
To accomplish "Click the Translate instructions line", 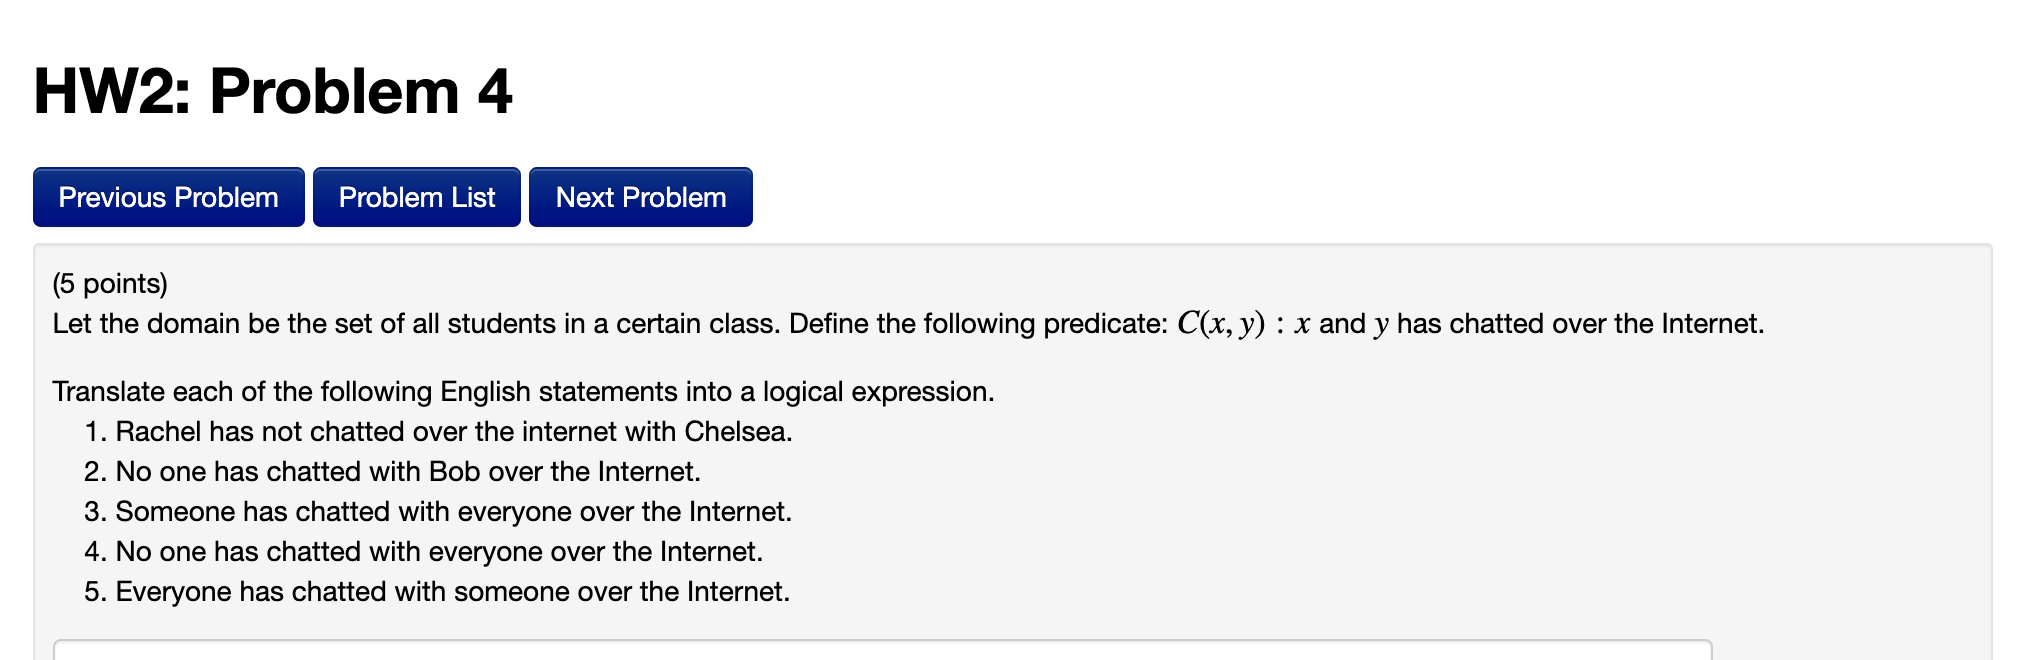I will pos(524,391).
